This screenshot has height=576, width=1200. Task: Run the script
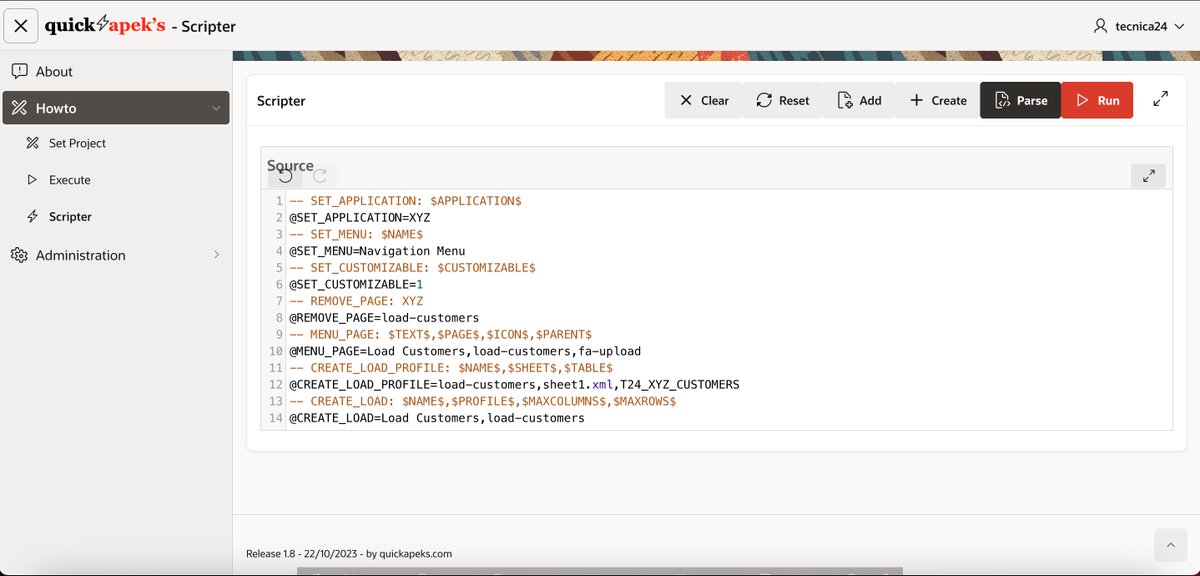click(x=1097, y=100)
